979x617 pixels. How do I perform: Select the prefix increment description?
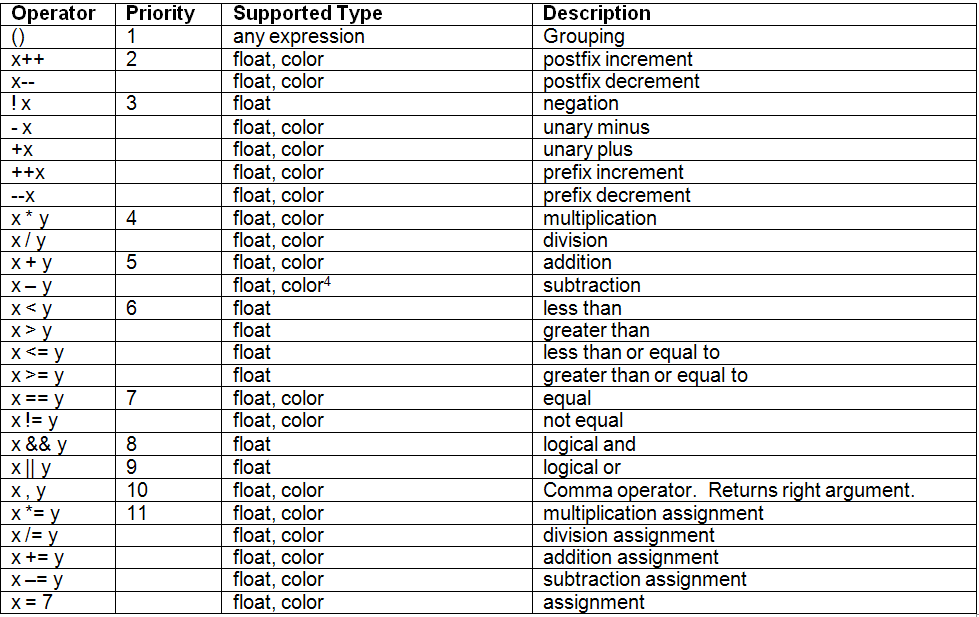click(x=613, y=172)
